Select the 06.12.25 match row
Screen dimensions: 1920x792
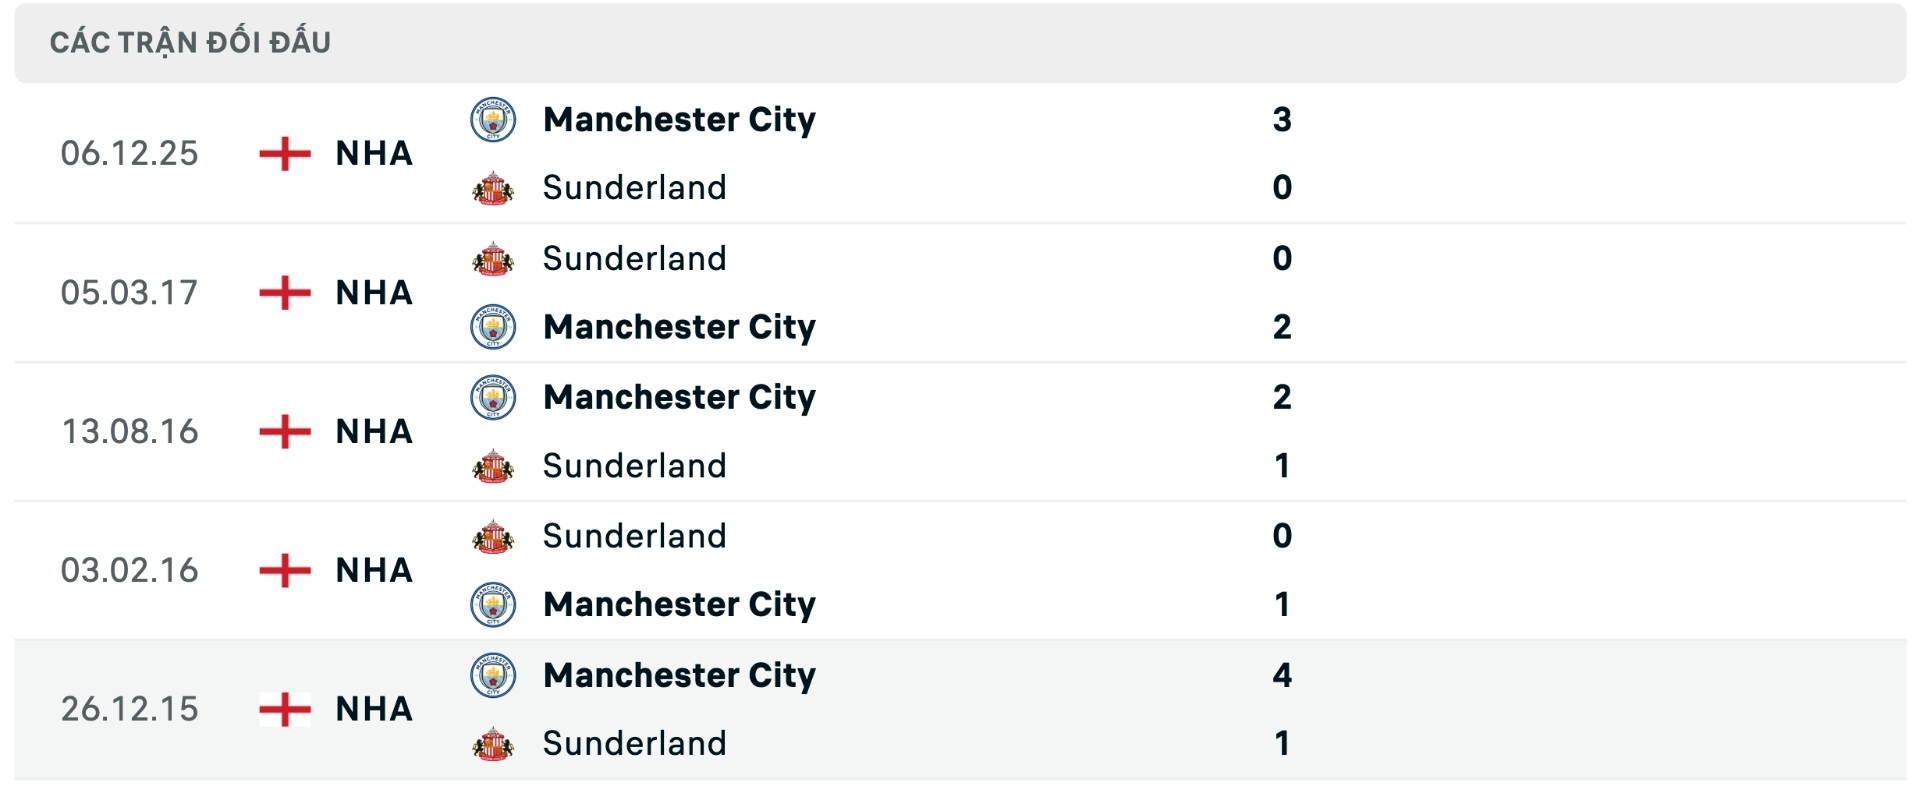point(960,153)
